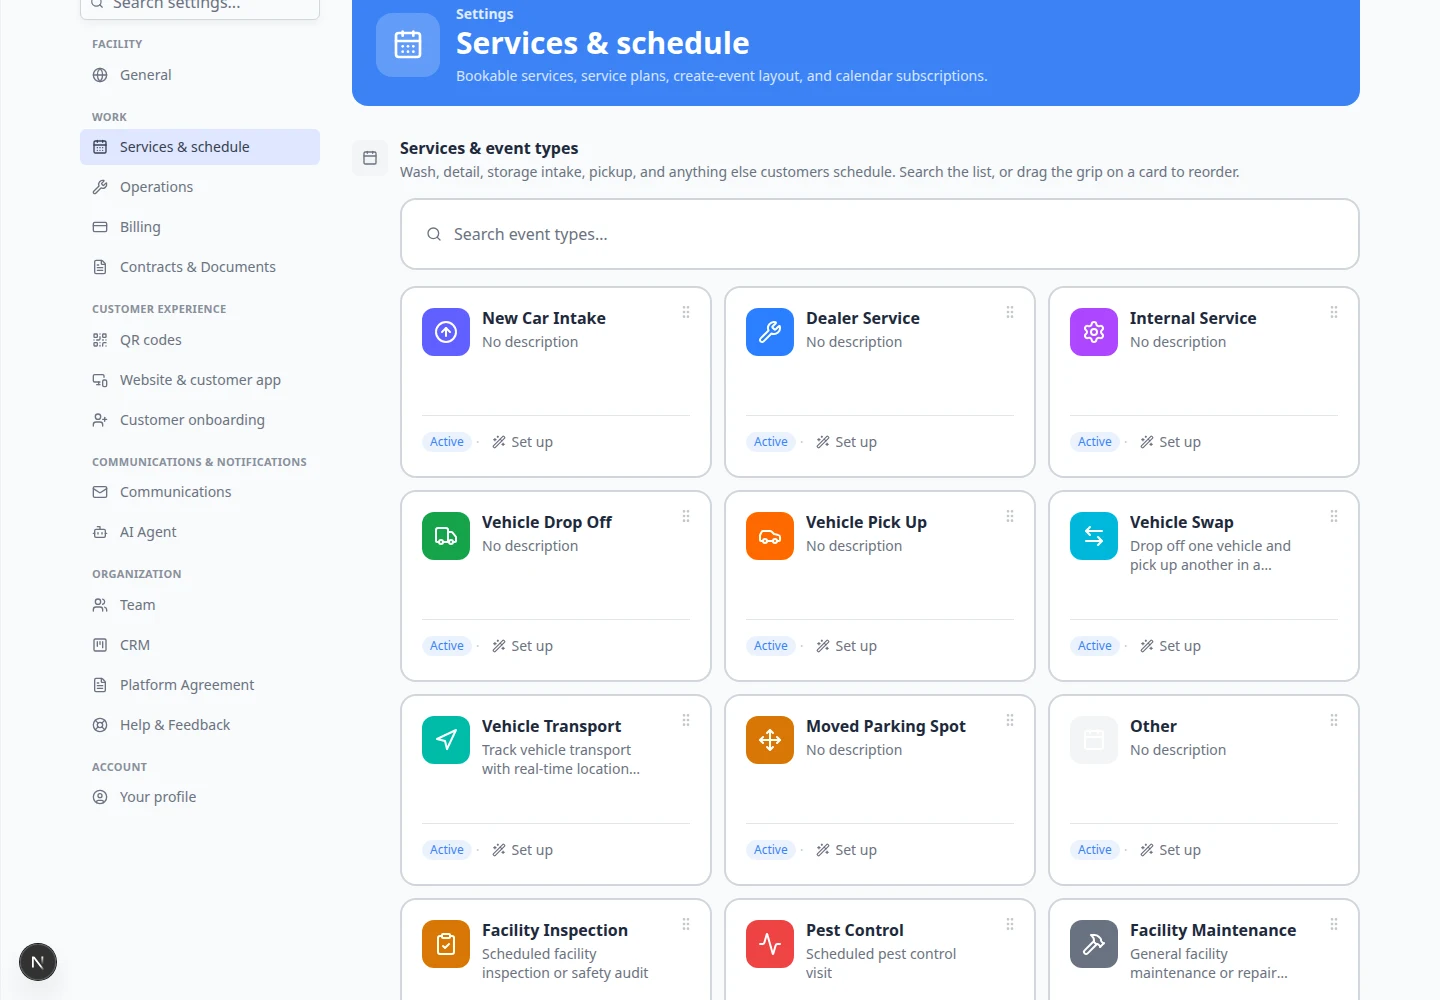Screen dimensions: 1440x1000
Task: Click the drag grip on Other card
Action: click(1334, 720)
